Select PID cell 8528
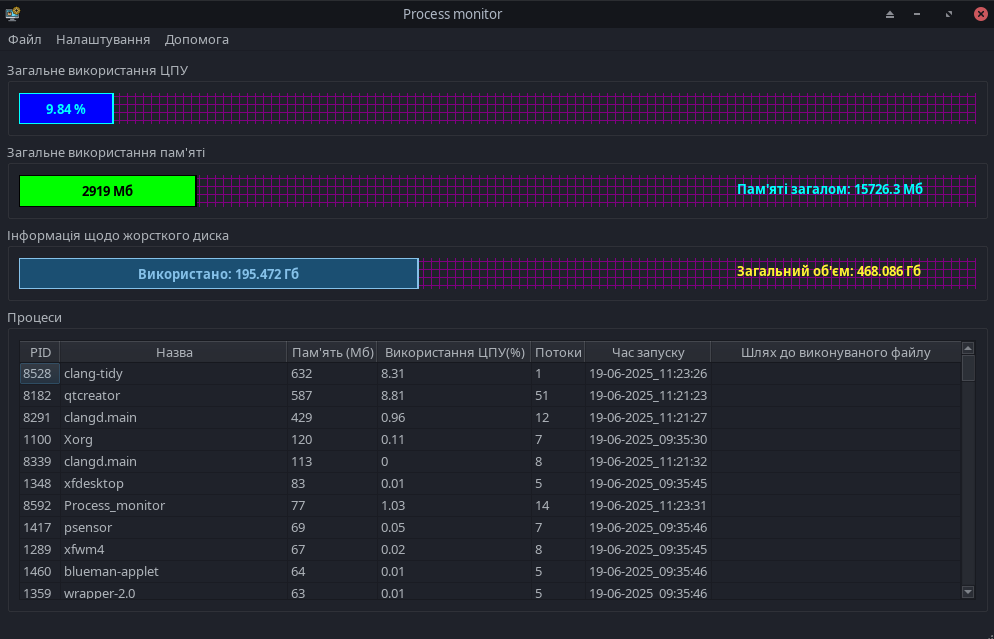 tap(40, 373)
